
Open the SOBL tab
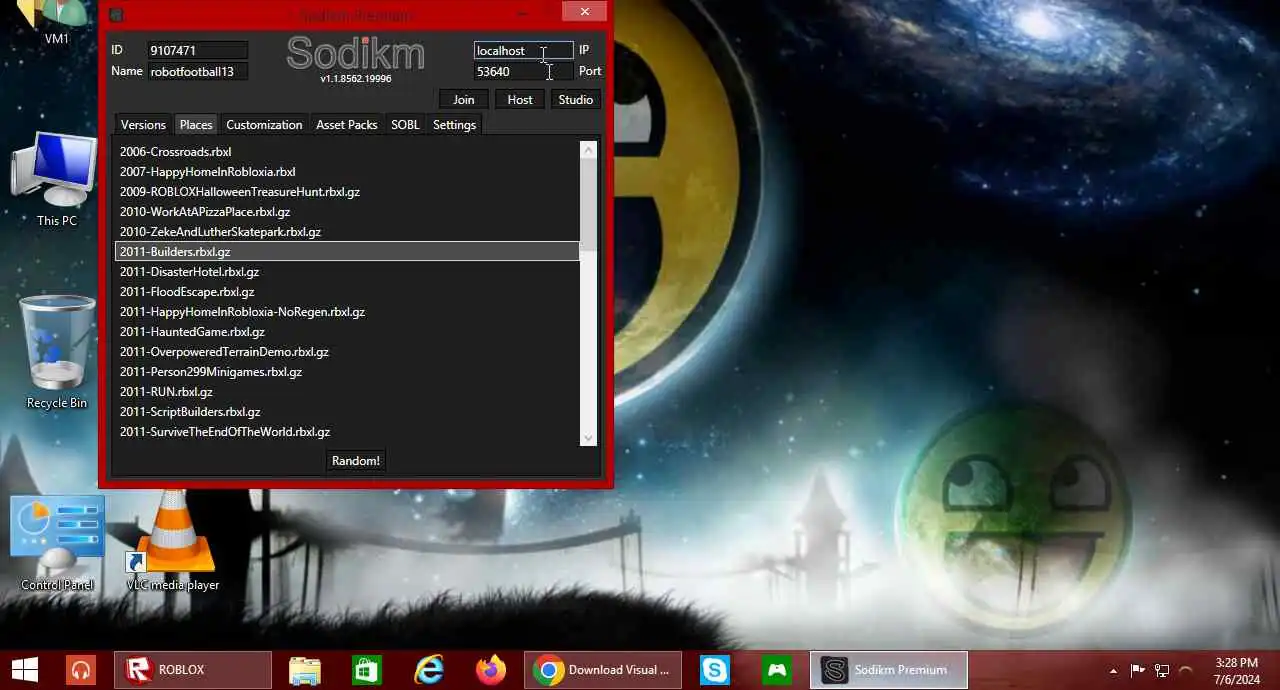pyautogui.click(x=405, y=125)
